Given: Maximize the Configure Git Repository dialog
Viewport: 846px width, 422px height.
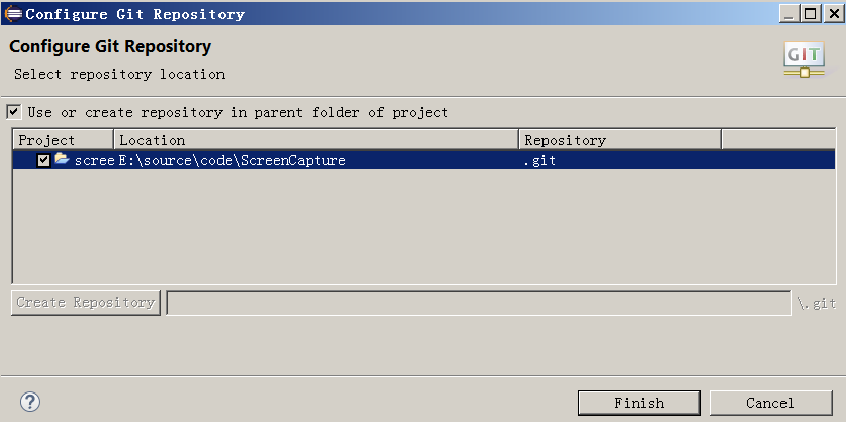Looking at the screenshot, I should point(811,13).
